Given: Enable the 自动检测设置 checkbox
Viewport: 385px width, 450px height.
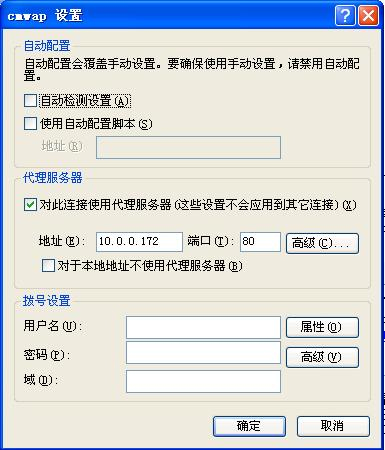Looking at the screenshot, I should [x=30, y=100].
